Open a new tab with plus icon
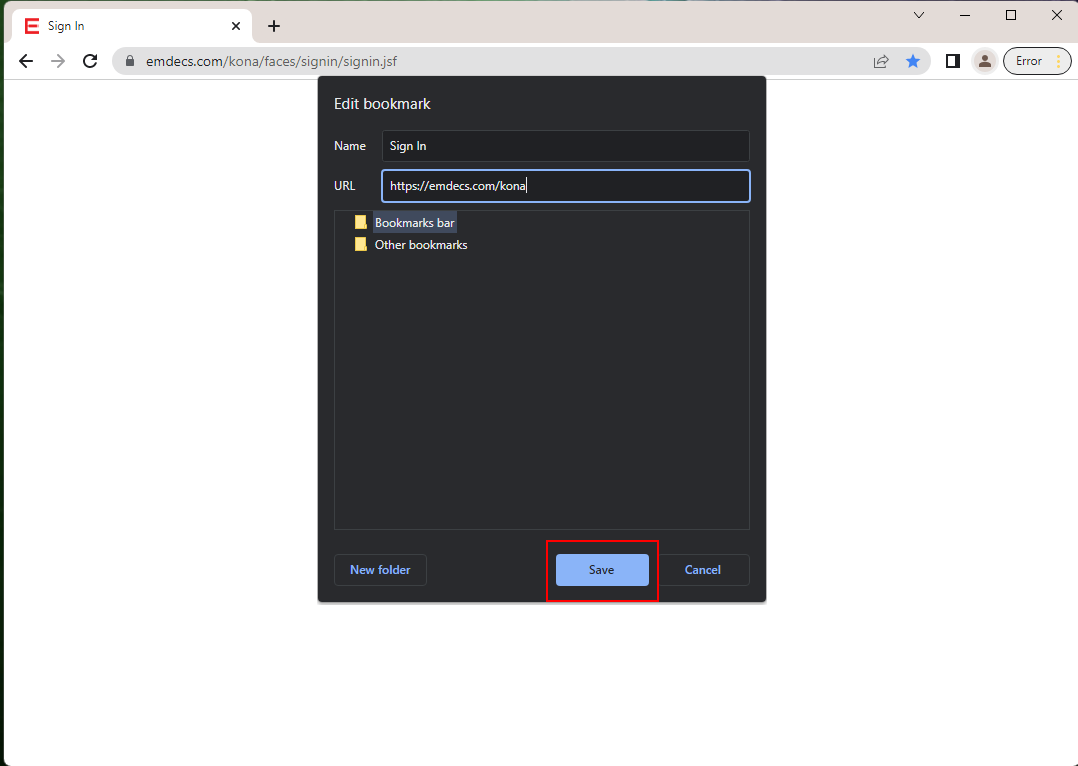This screenshot has width=1078, height=766. pyautogui.click(x=274, y=26)
